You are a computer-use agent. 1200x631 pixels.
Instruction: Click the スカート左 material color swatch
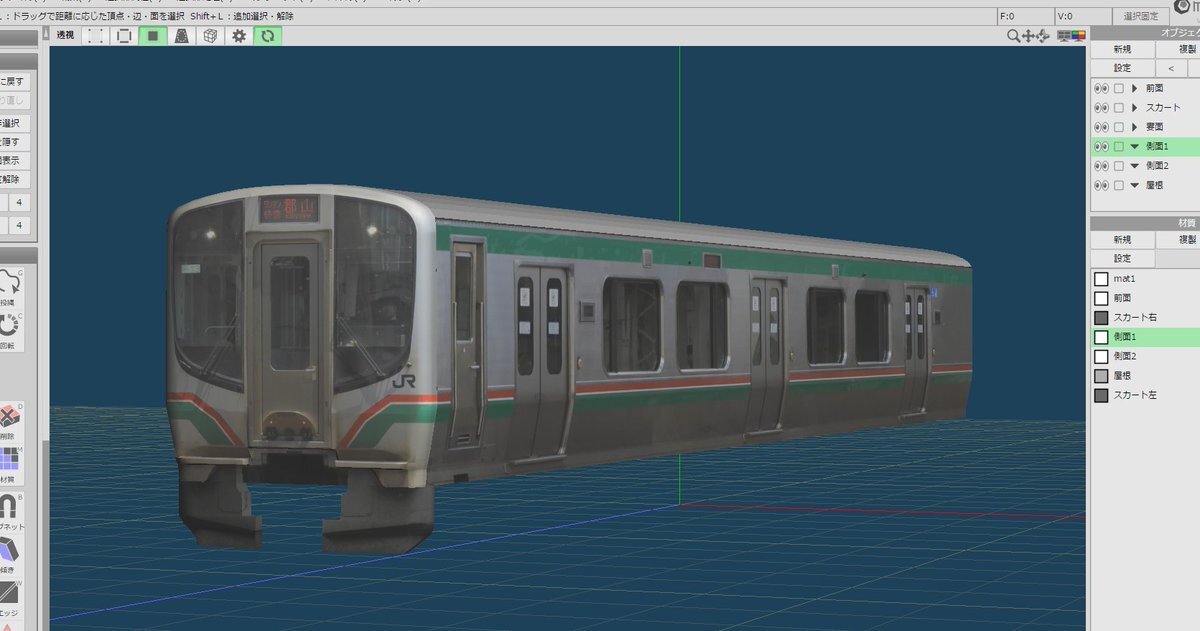pos(1101,395)
